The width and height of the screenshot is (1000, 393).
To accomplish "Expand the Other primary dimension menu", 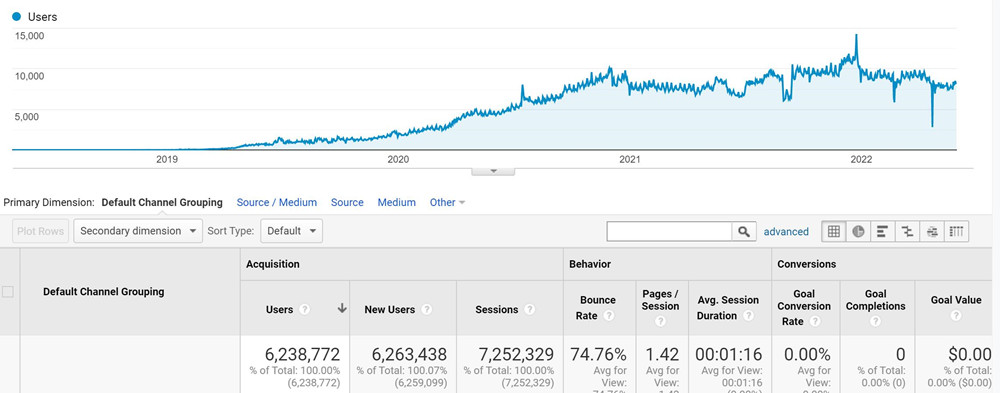I will [x=447, y=202].
